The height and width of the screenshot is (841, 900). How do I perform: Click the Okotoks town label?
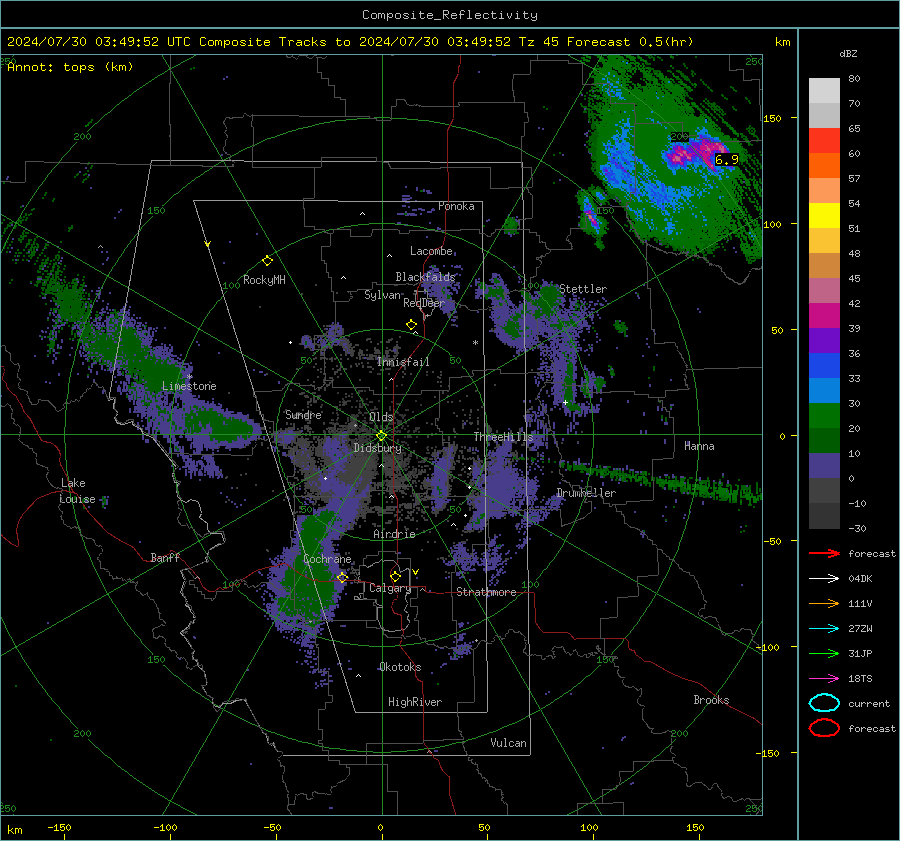coord(400,667)
